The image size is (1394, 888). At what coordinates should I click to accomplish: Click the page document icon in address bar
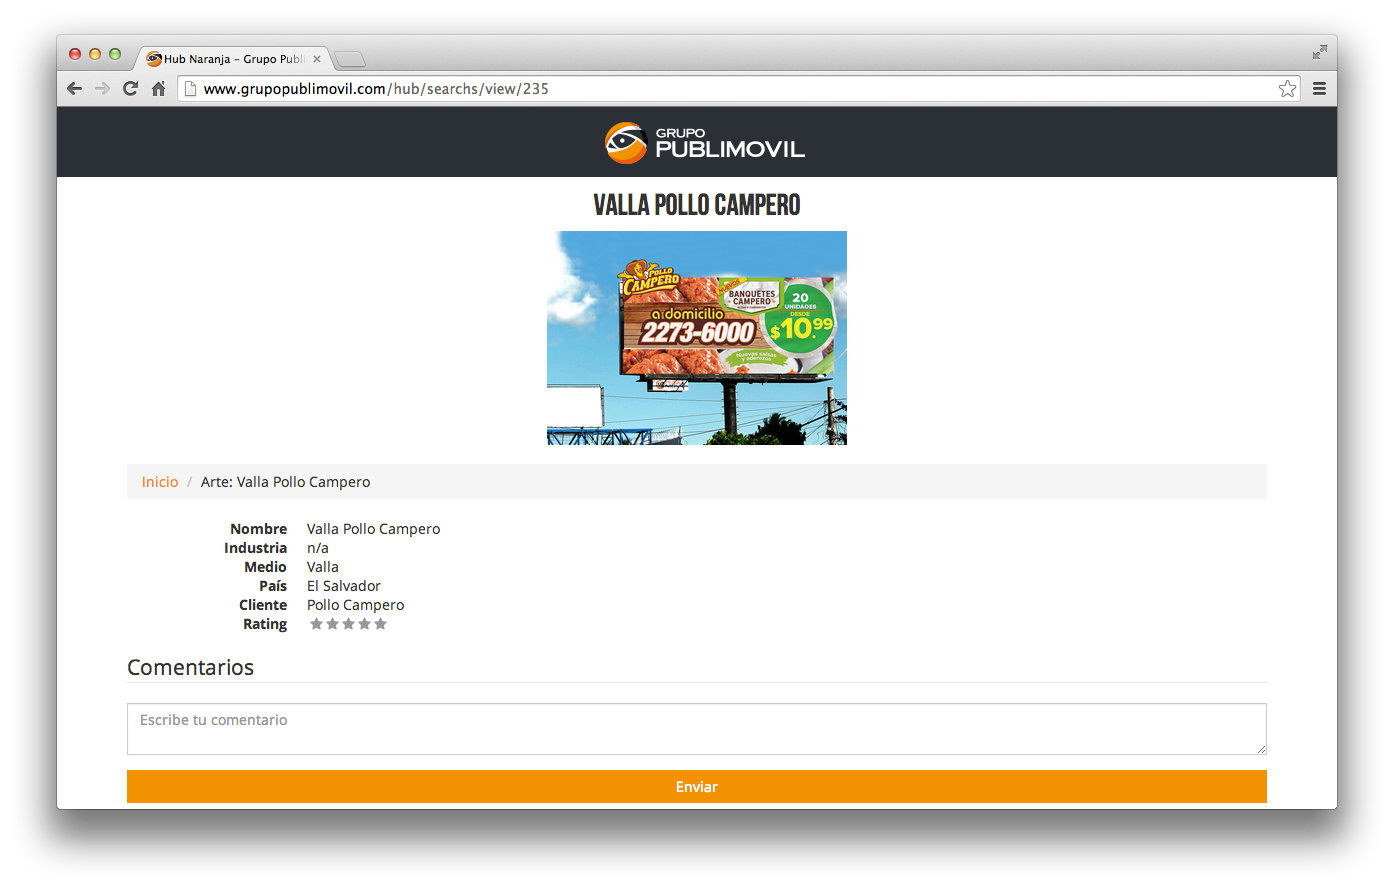190,88
